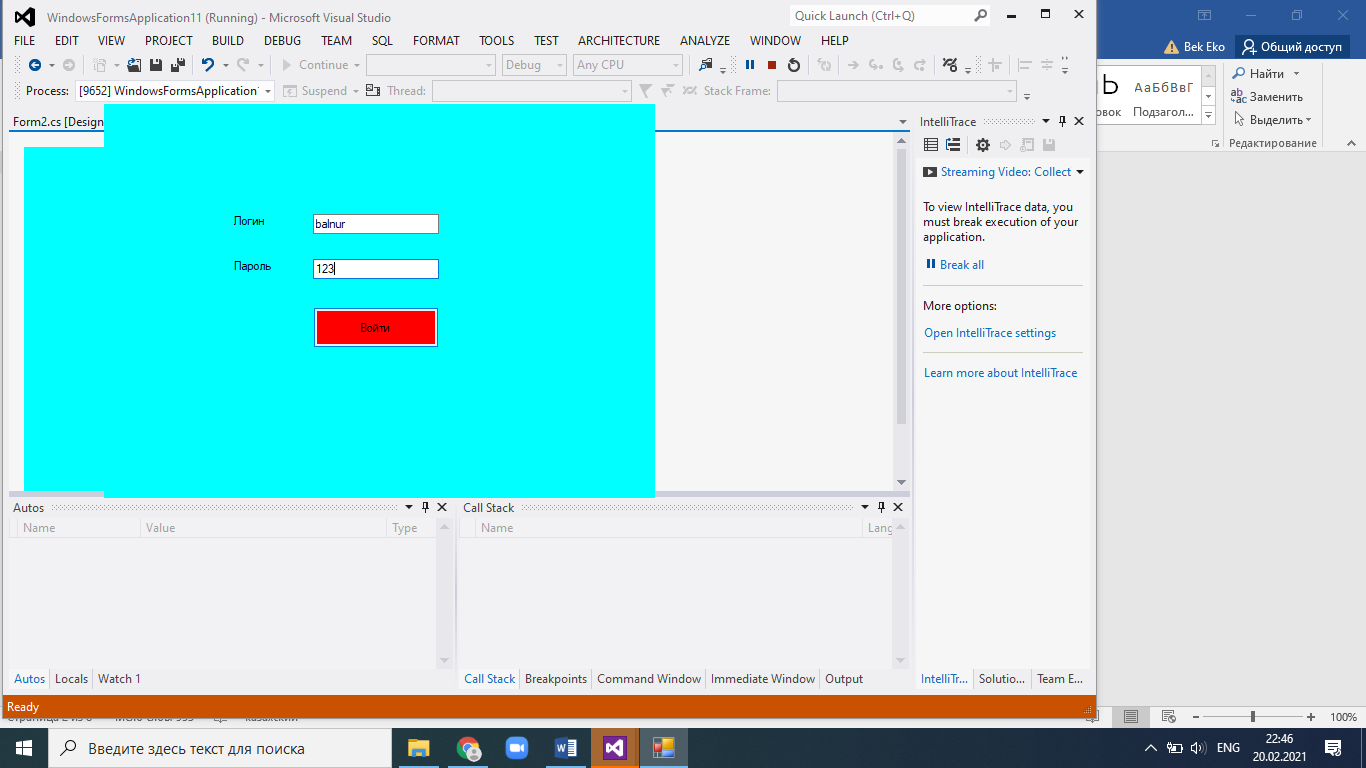
Task: Open the DEBUG menu
Action: click(x=282, y=41)
